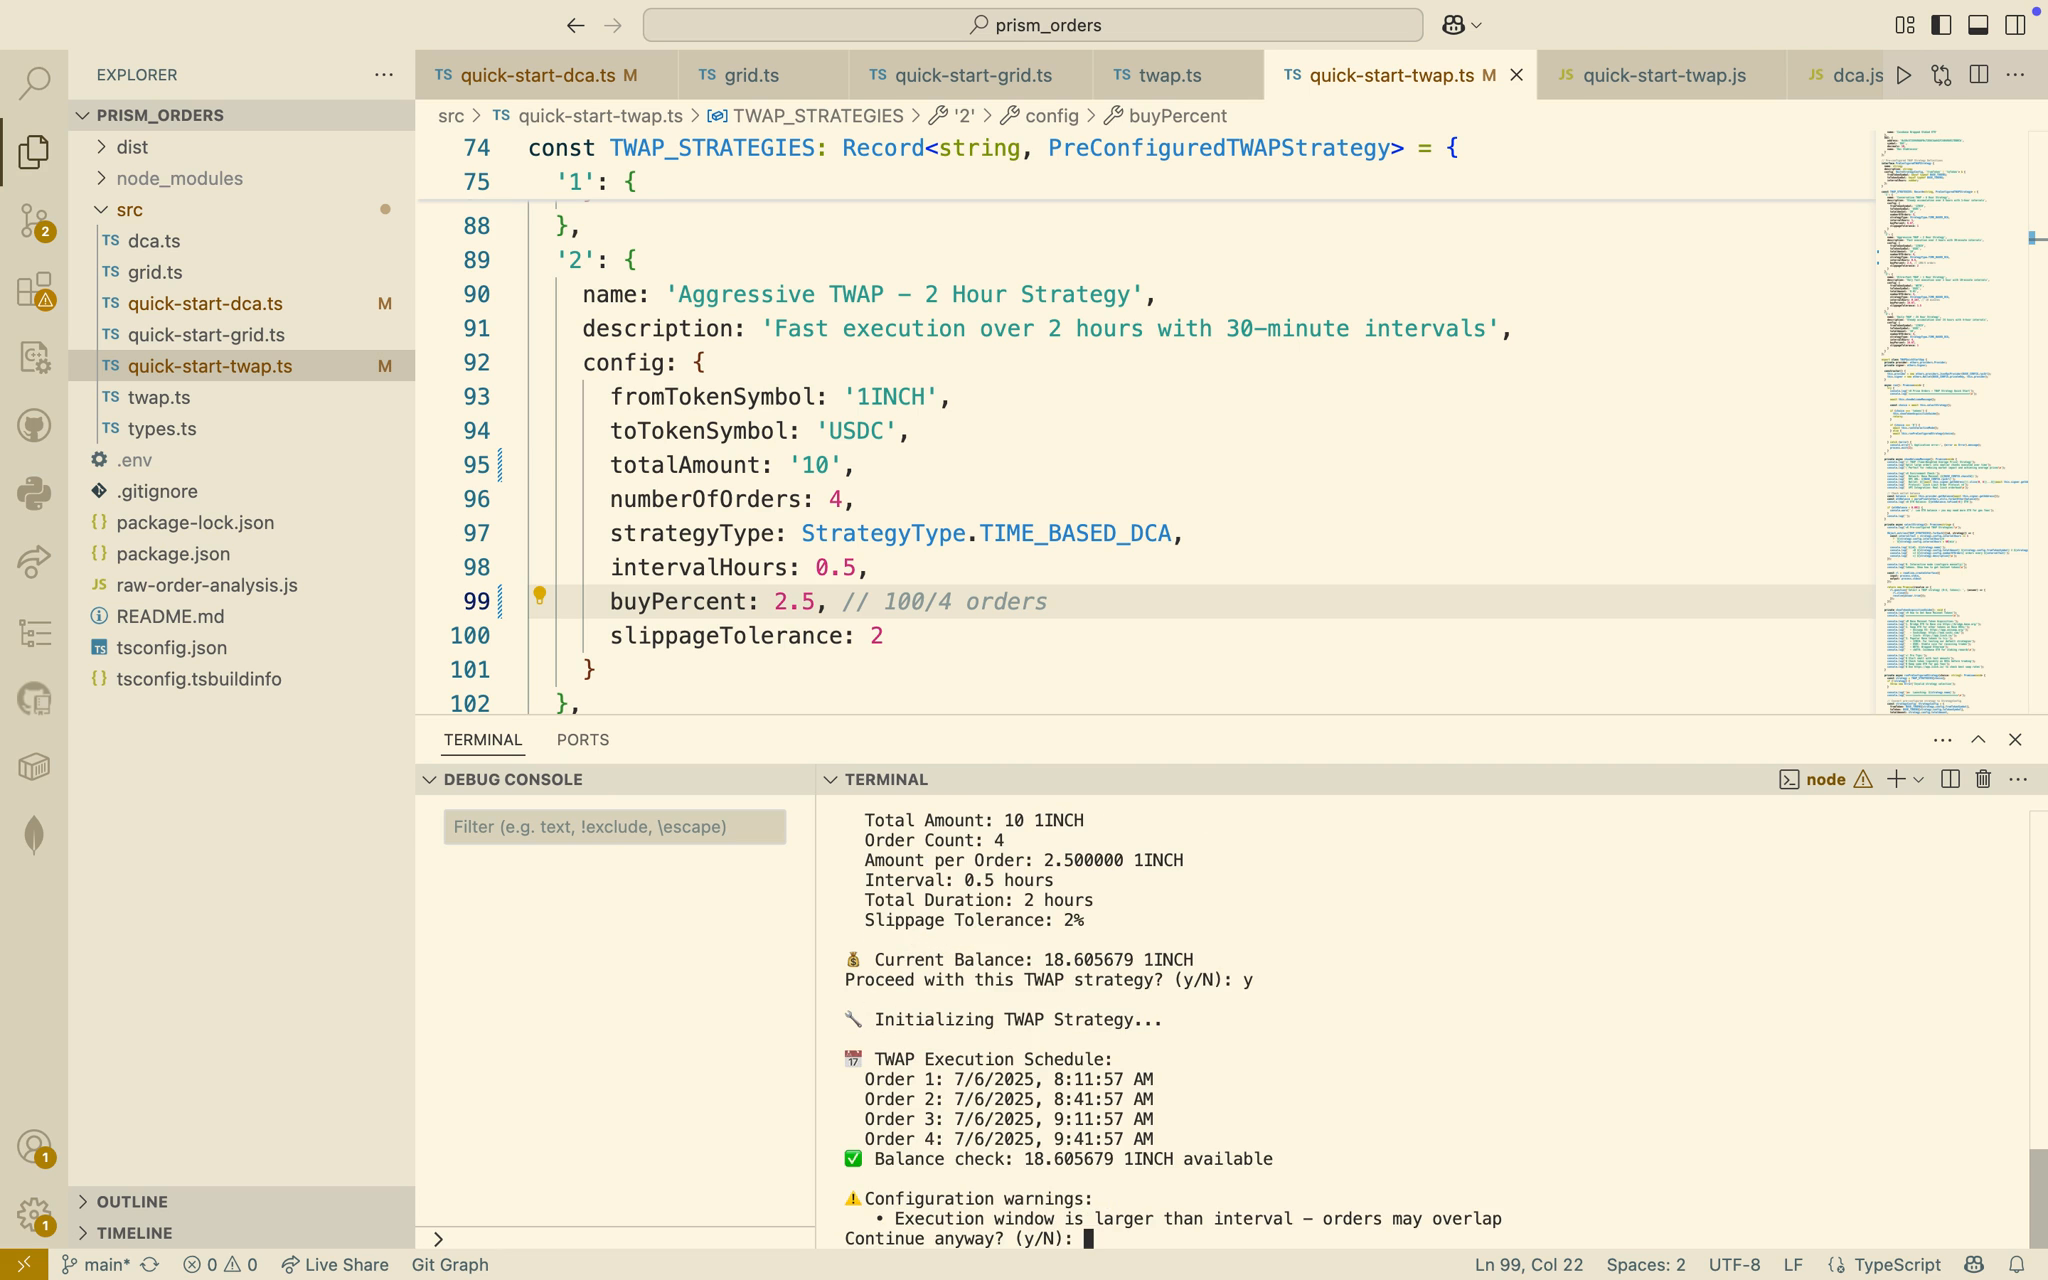
Task: Close the quick-start-twap.ts tab
Action: [1516, 75]
